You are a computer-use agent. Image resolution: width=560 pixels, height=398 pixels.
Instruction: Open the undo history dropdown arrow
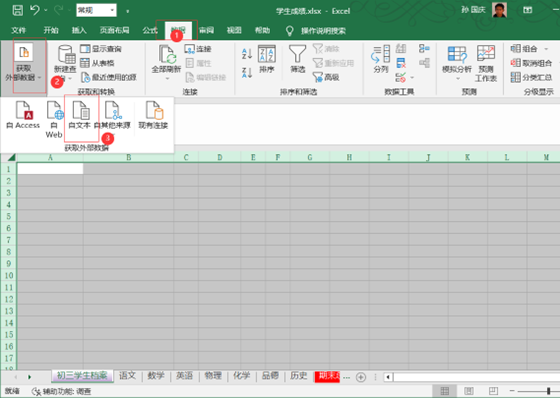tap(46, 10)
